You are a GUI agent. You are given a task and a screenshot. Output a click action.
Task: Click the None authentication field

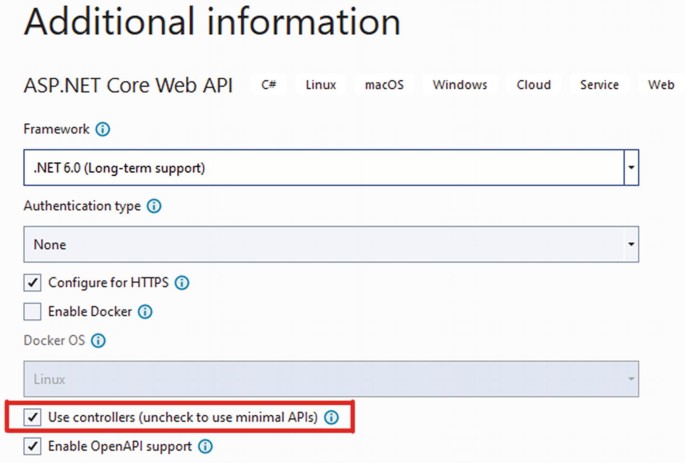point(331,244)
